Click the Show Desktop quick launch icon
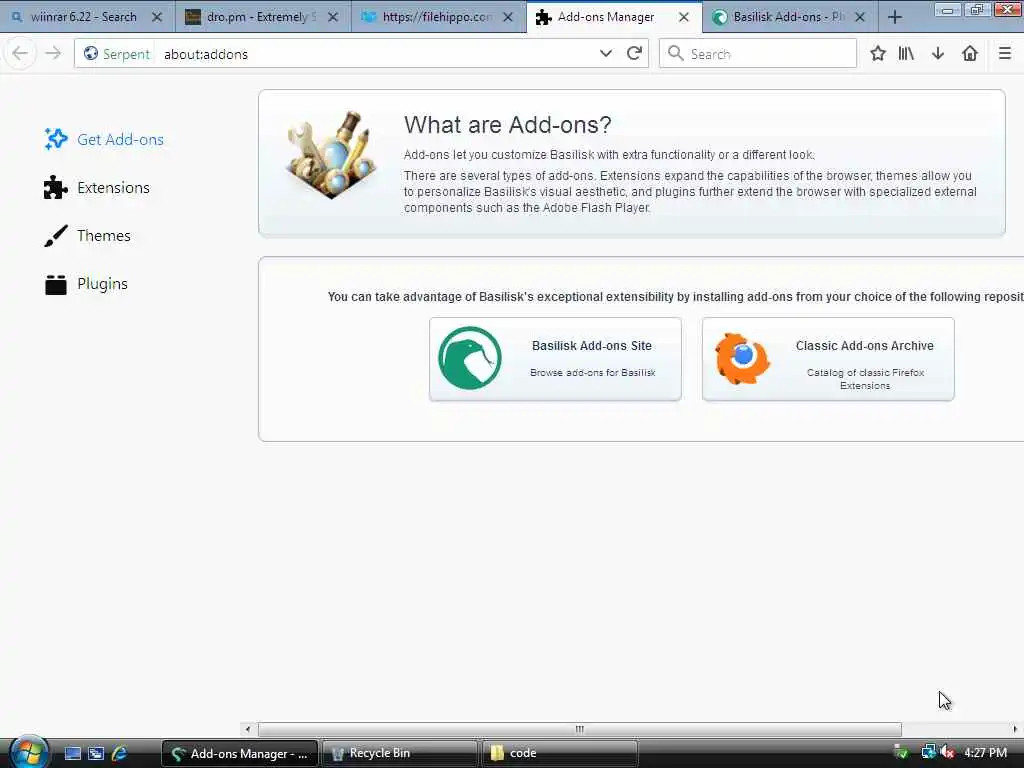Screen dimensions: 1024x768 [x=72, y=753]
